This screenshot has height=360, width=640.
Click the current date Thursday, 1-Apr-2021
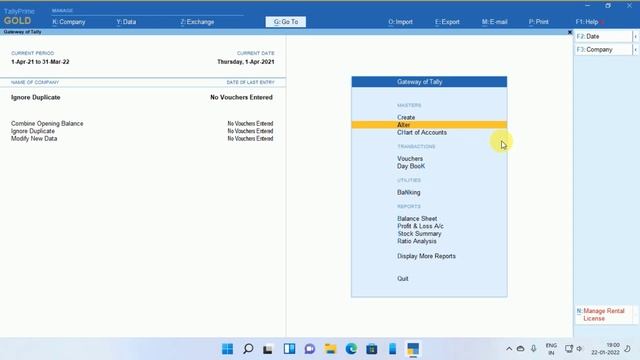pyautogui.click(x=246, y=62)
